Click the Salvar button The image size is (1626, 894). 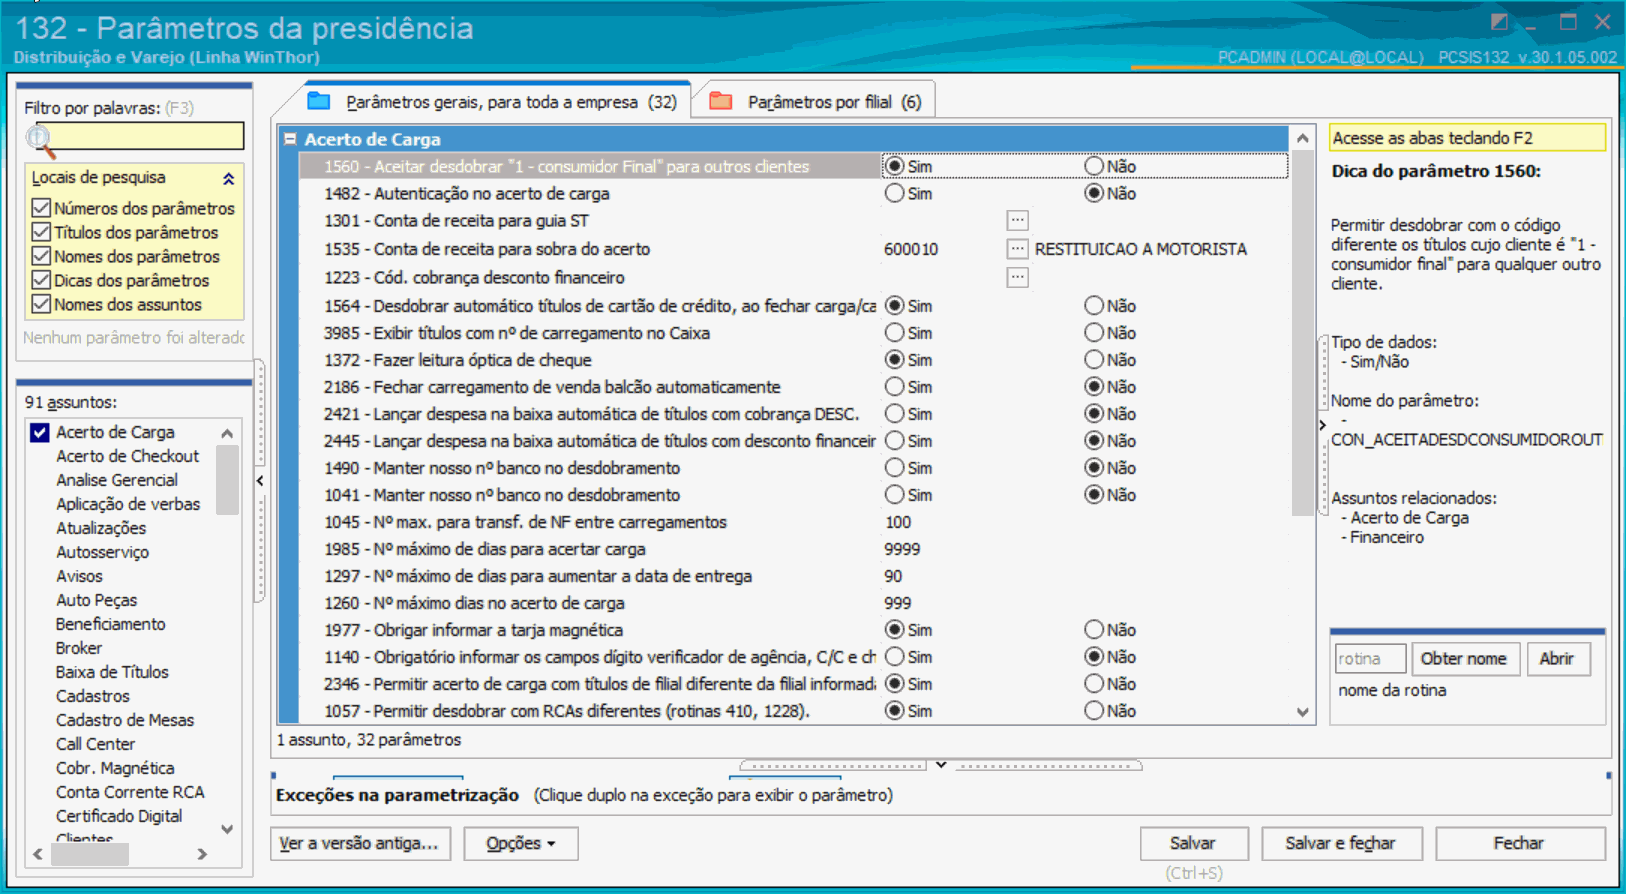tap(1194, 844)
